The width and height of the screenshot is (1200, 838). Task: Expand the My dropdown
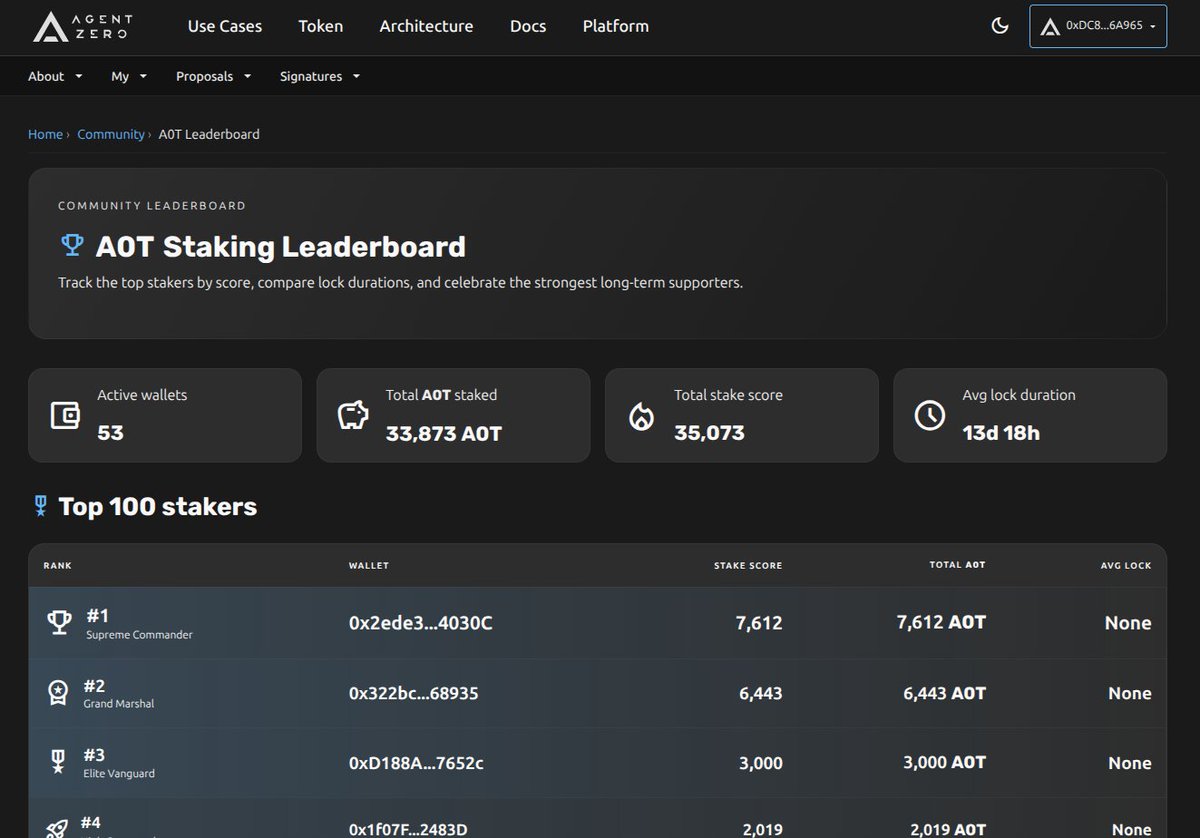coord(129,76)
